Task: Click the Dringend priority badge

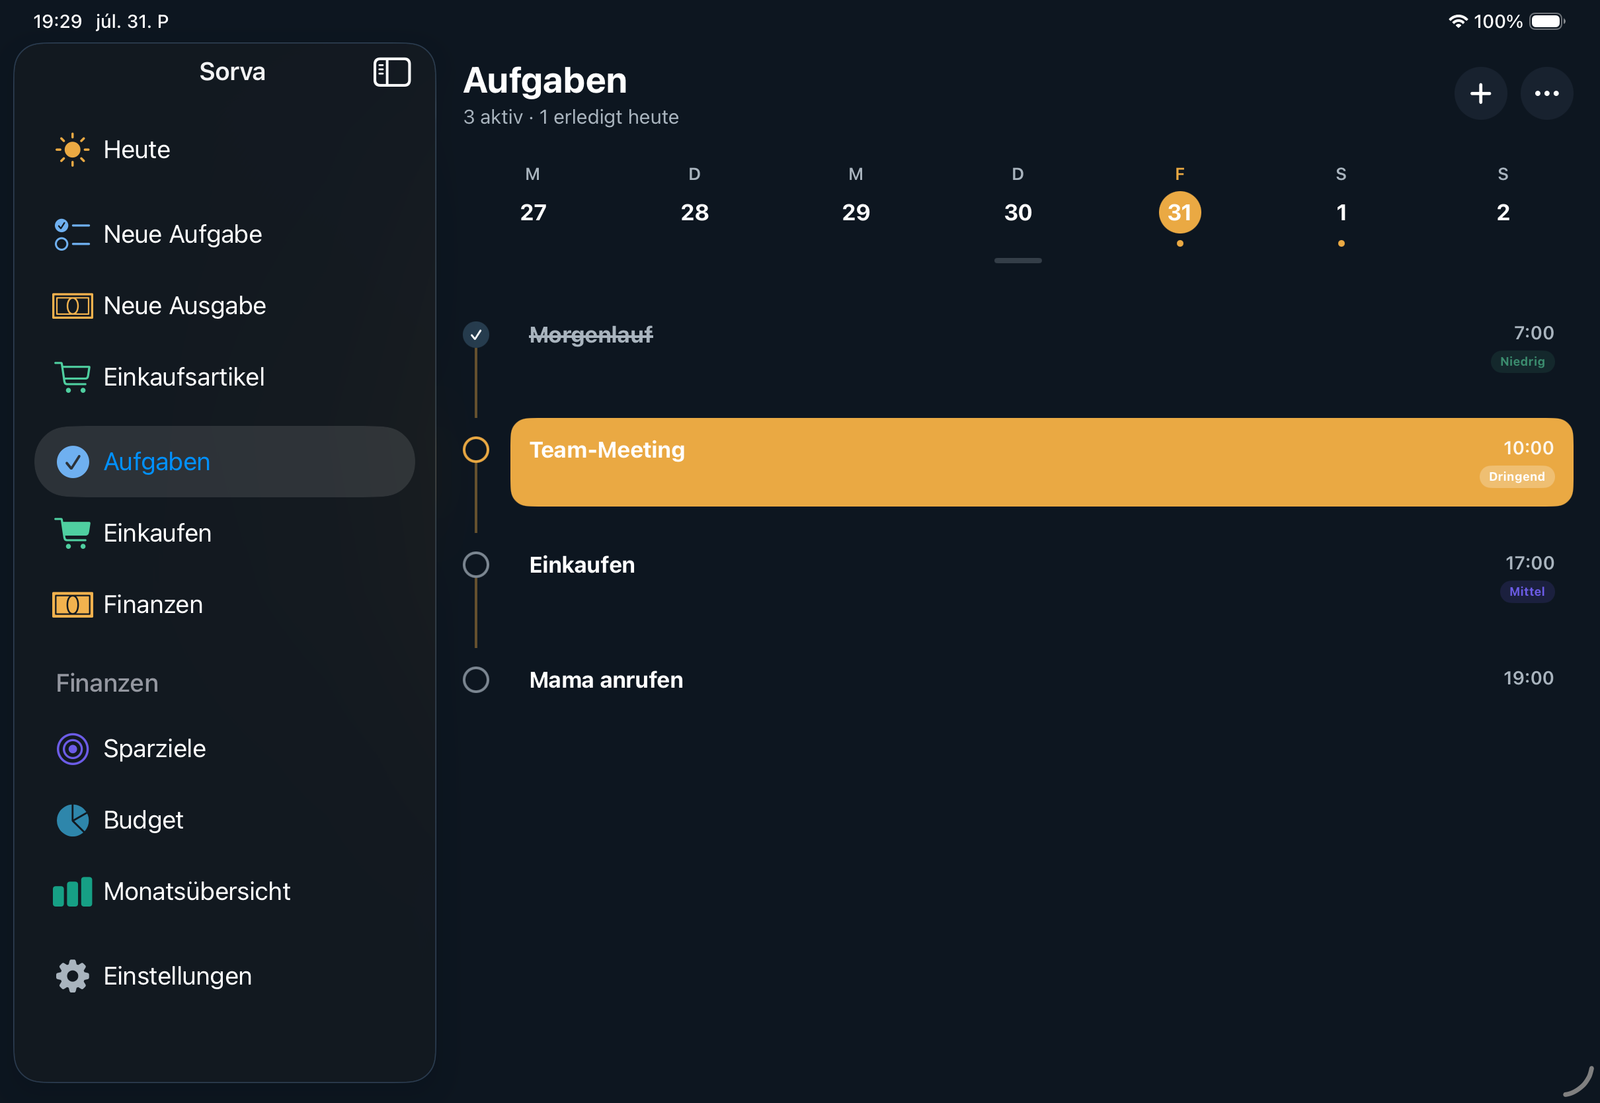Action: (1517, 477)
